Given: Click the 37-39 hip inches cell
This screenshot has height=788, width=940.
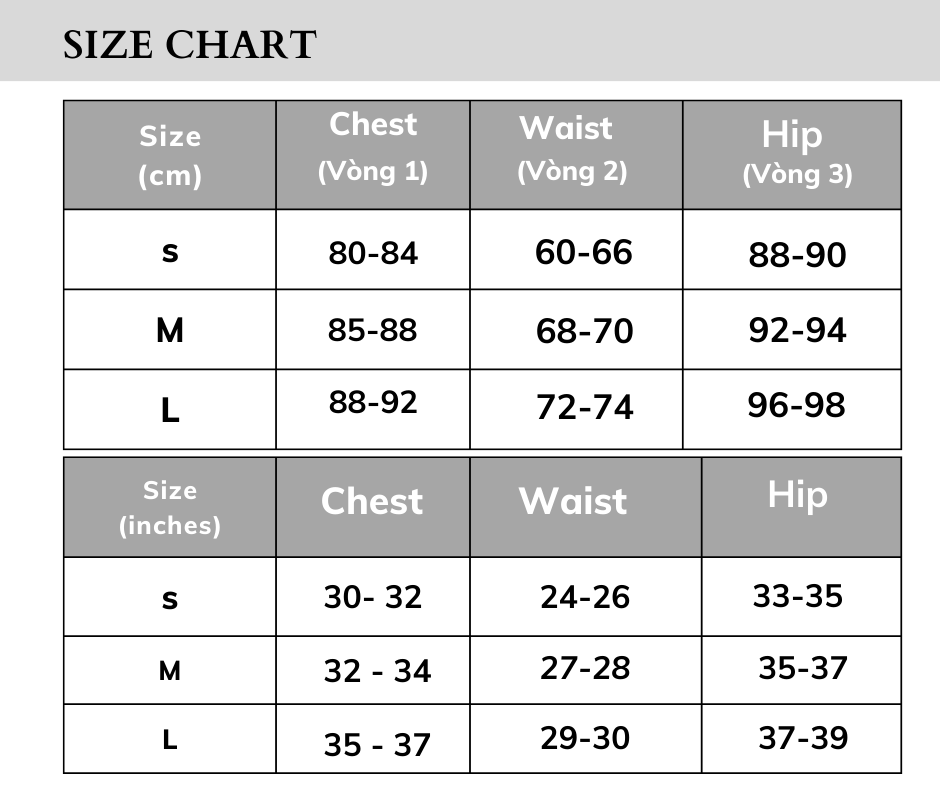Looking at the screenshot, I should coord(803,738).
